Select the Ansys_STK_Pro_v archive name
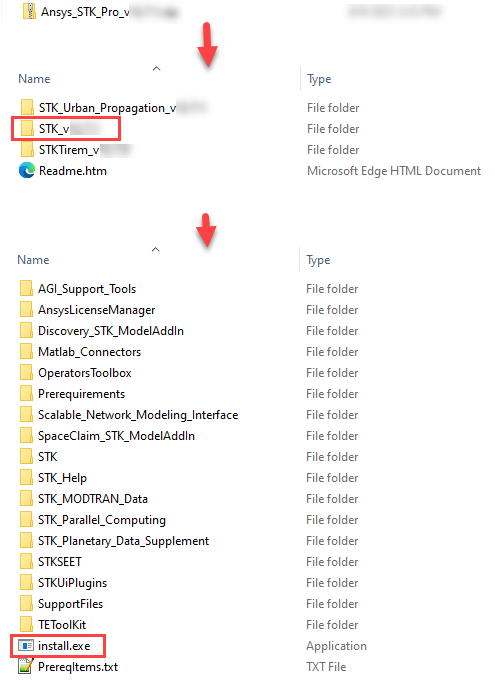495x689 pixels. 85,12
